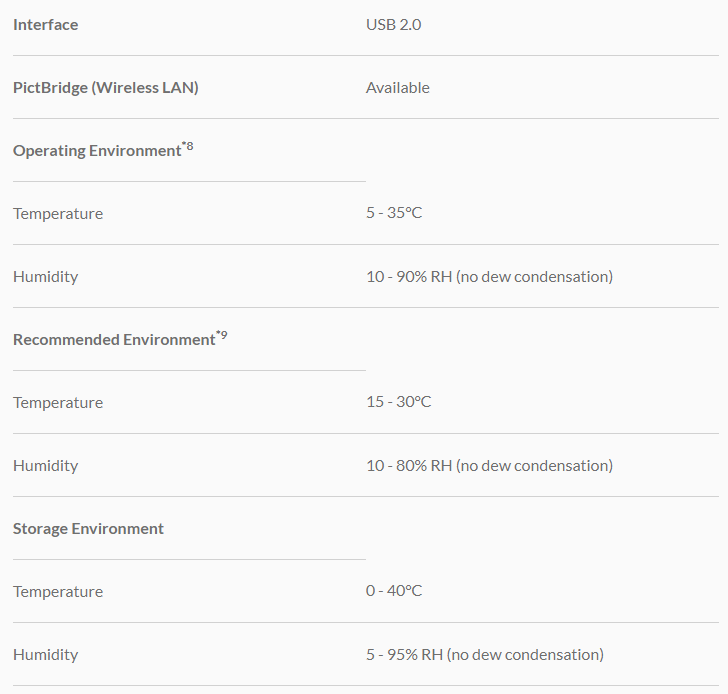Click PictBridge (Wireless LAN) label

tap(105, 88)
